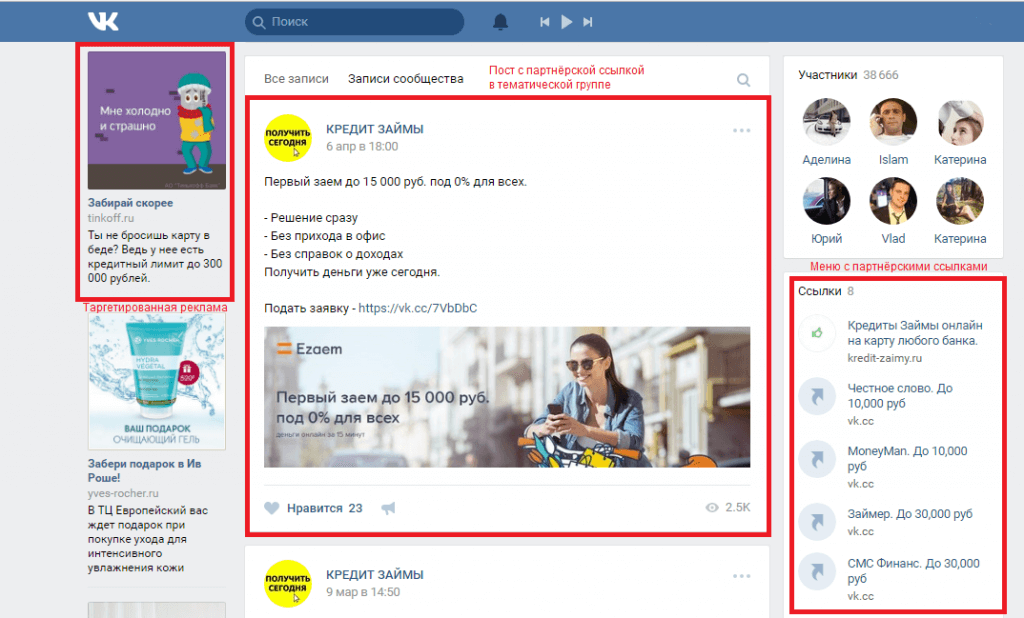Open three-dot menu on 9 мар post

point(741,576)
